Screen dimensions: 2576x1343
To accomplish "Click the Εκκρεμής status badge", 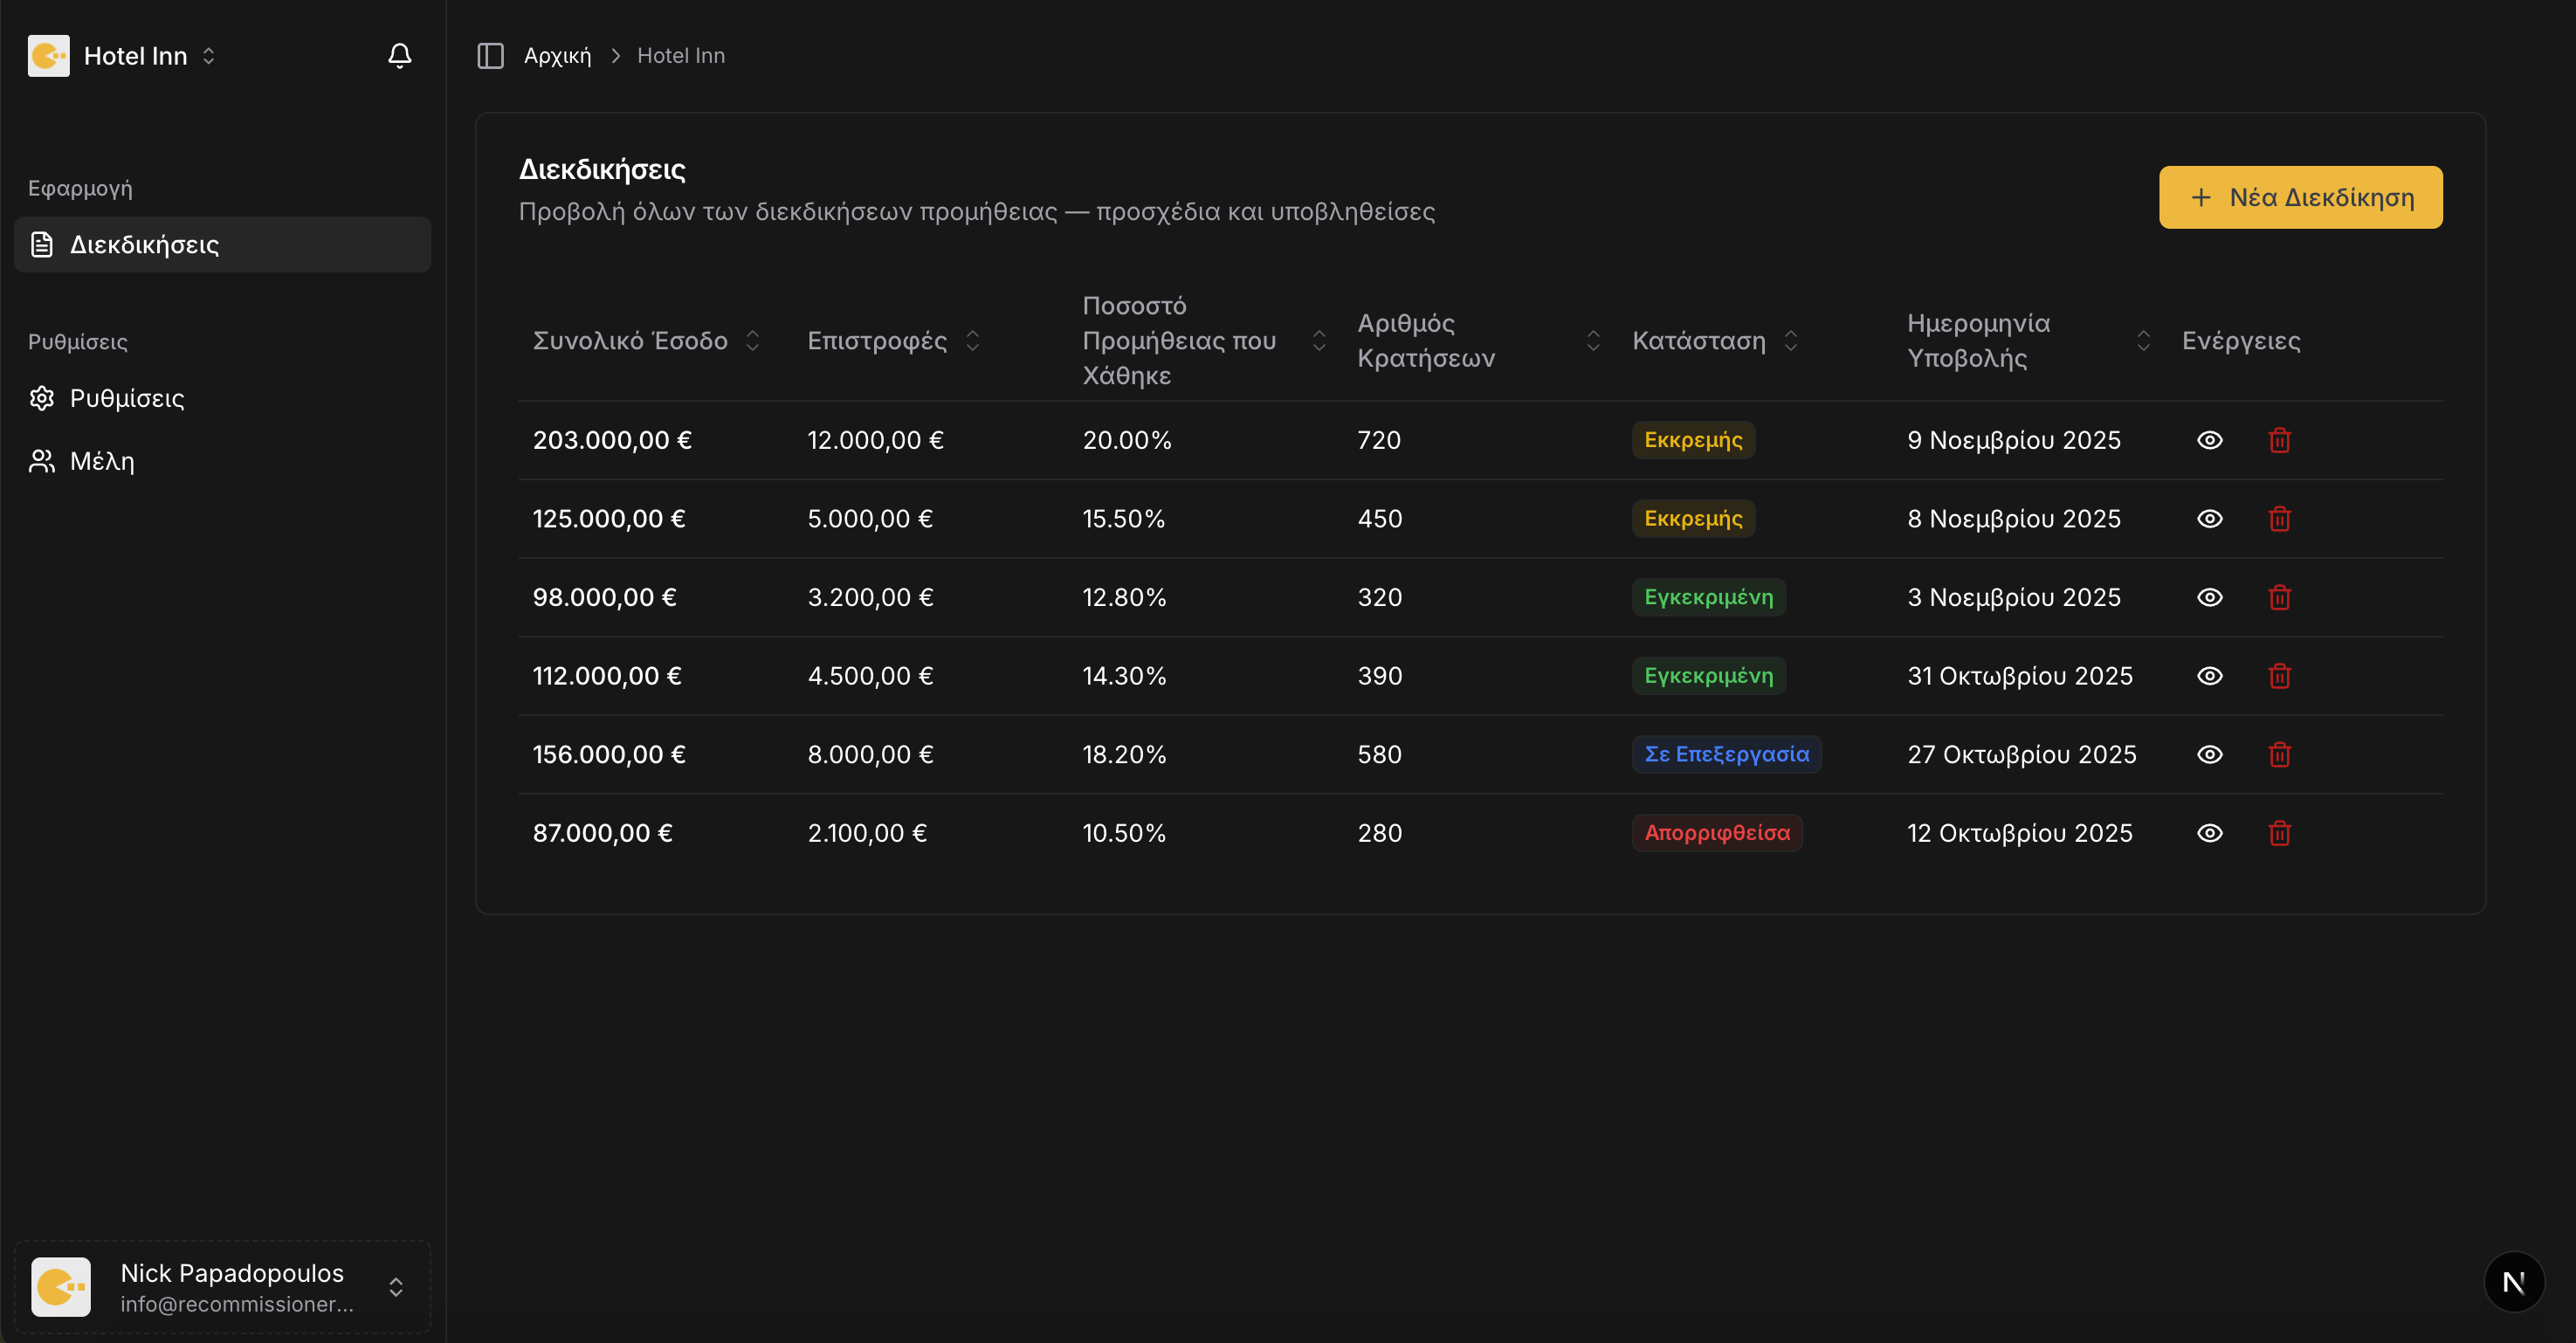I will click(1692, 439).
